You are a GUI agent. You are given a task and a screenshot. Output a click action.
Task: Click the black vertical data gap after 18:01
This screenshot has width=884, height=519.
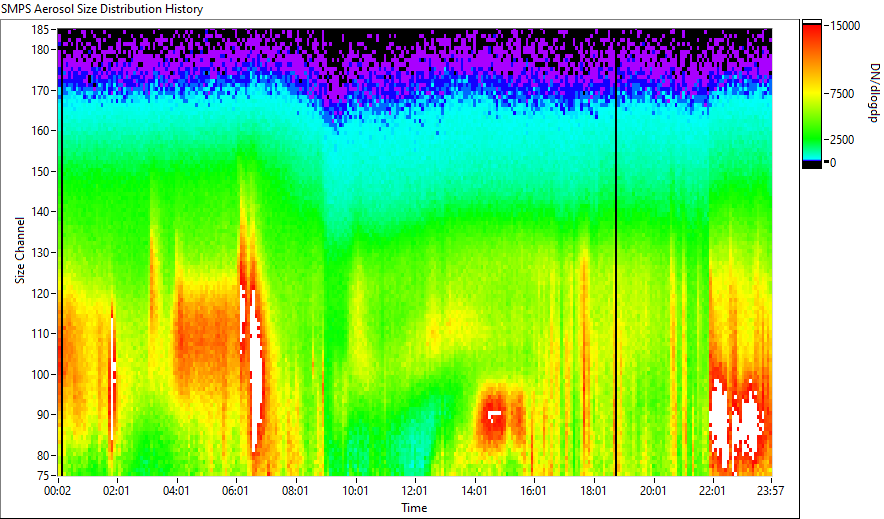616,252
